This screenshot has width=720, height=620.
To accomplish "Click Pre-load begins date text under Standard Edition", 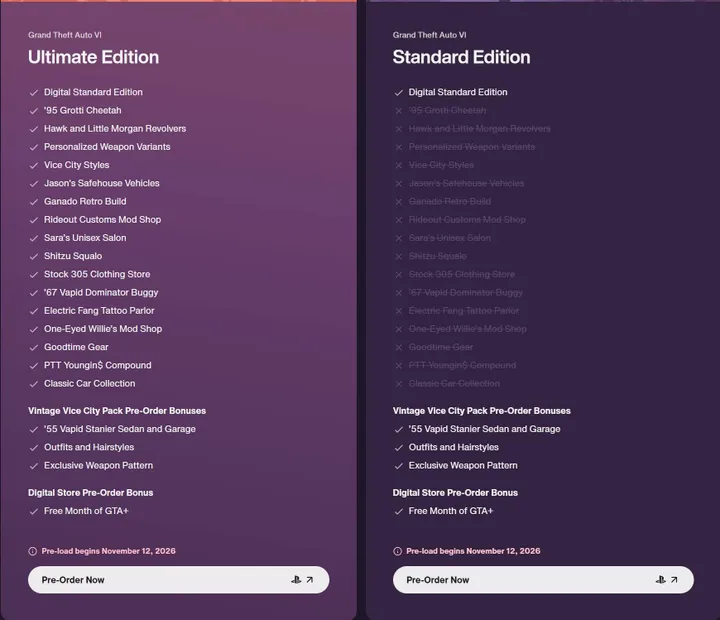I will point(473,551).
